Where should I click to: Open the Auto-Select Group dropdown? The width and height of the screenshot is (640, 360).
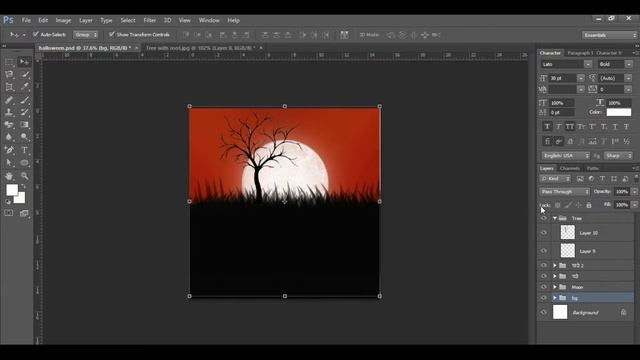[x=86, y=35]
